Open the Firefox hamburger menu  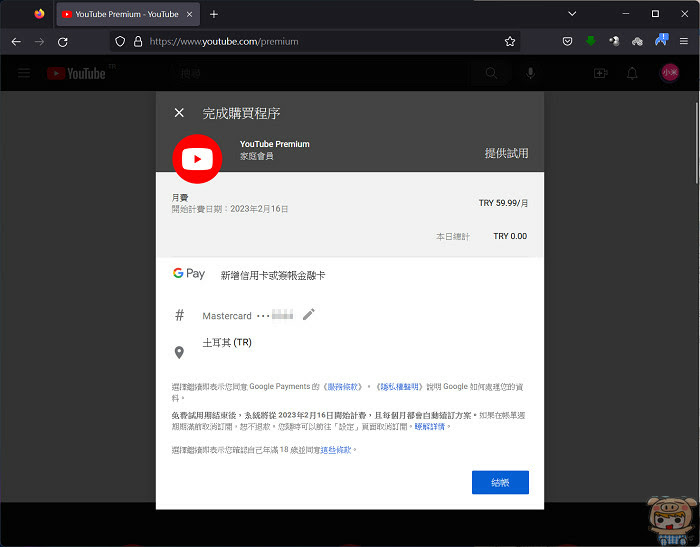click(x=683, y=41)
